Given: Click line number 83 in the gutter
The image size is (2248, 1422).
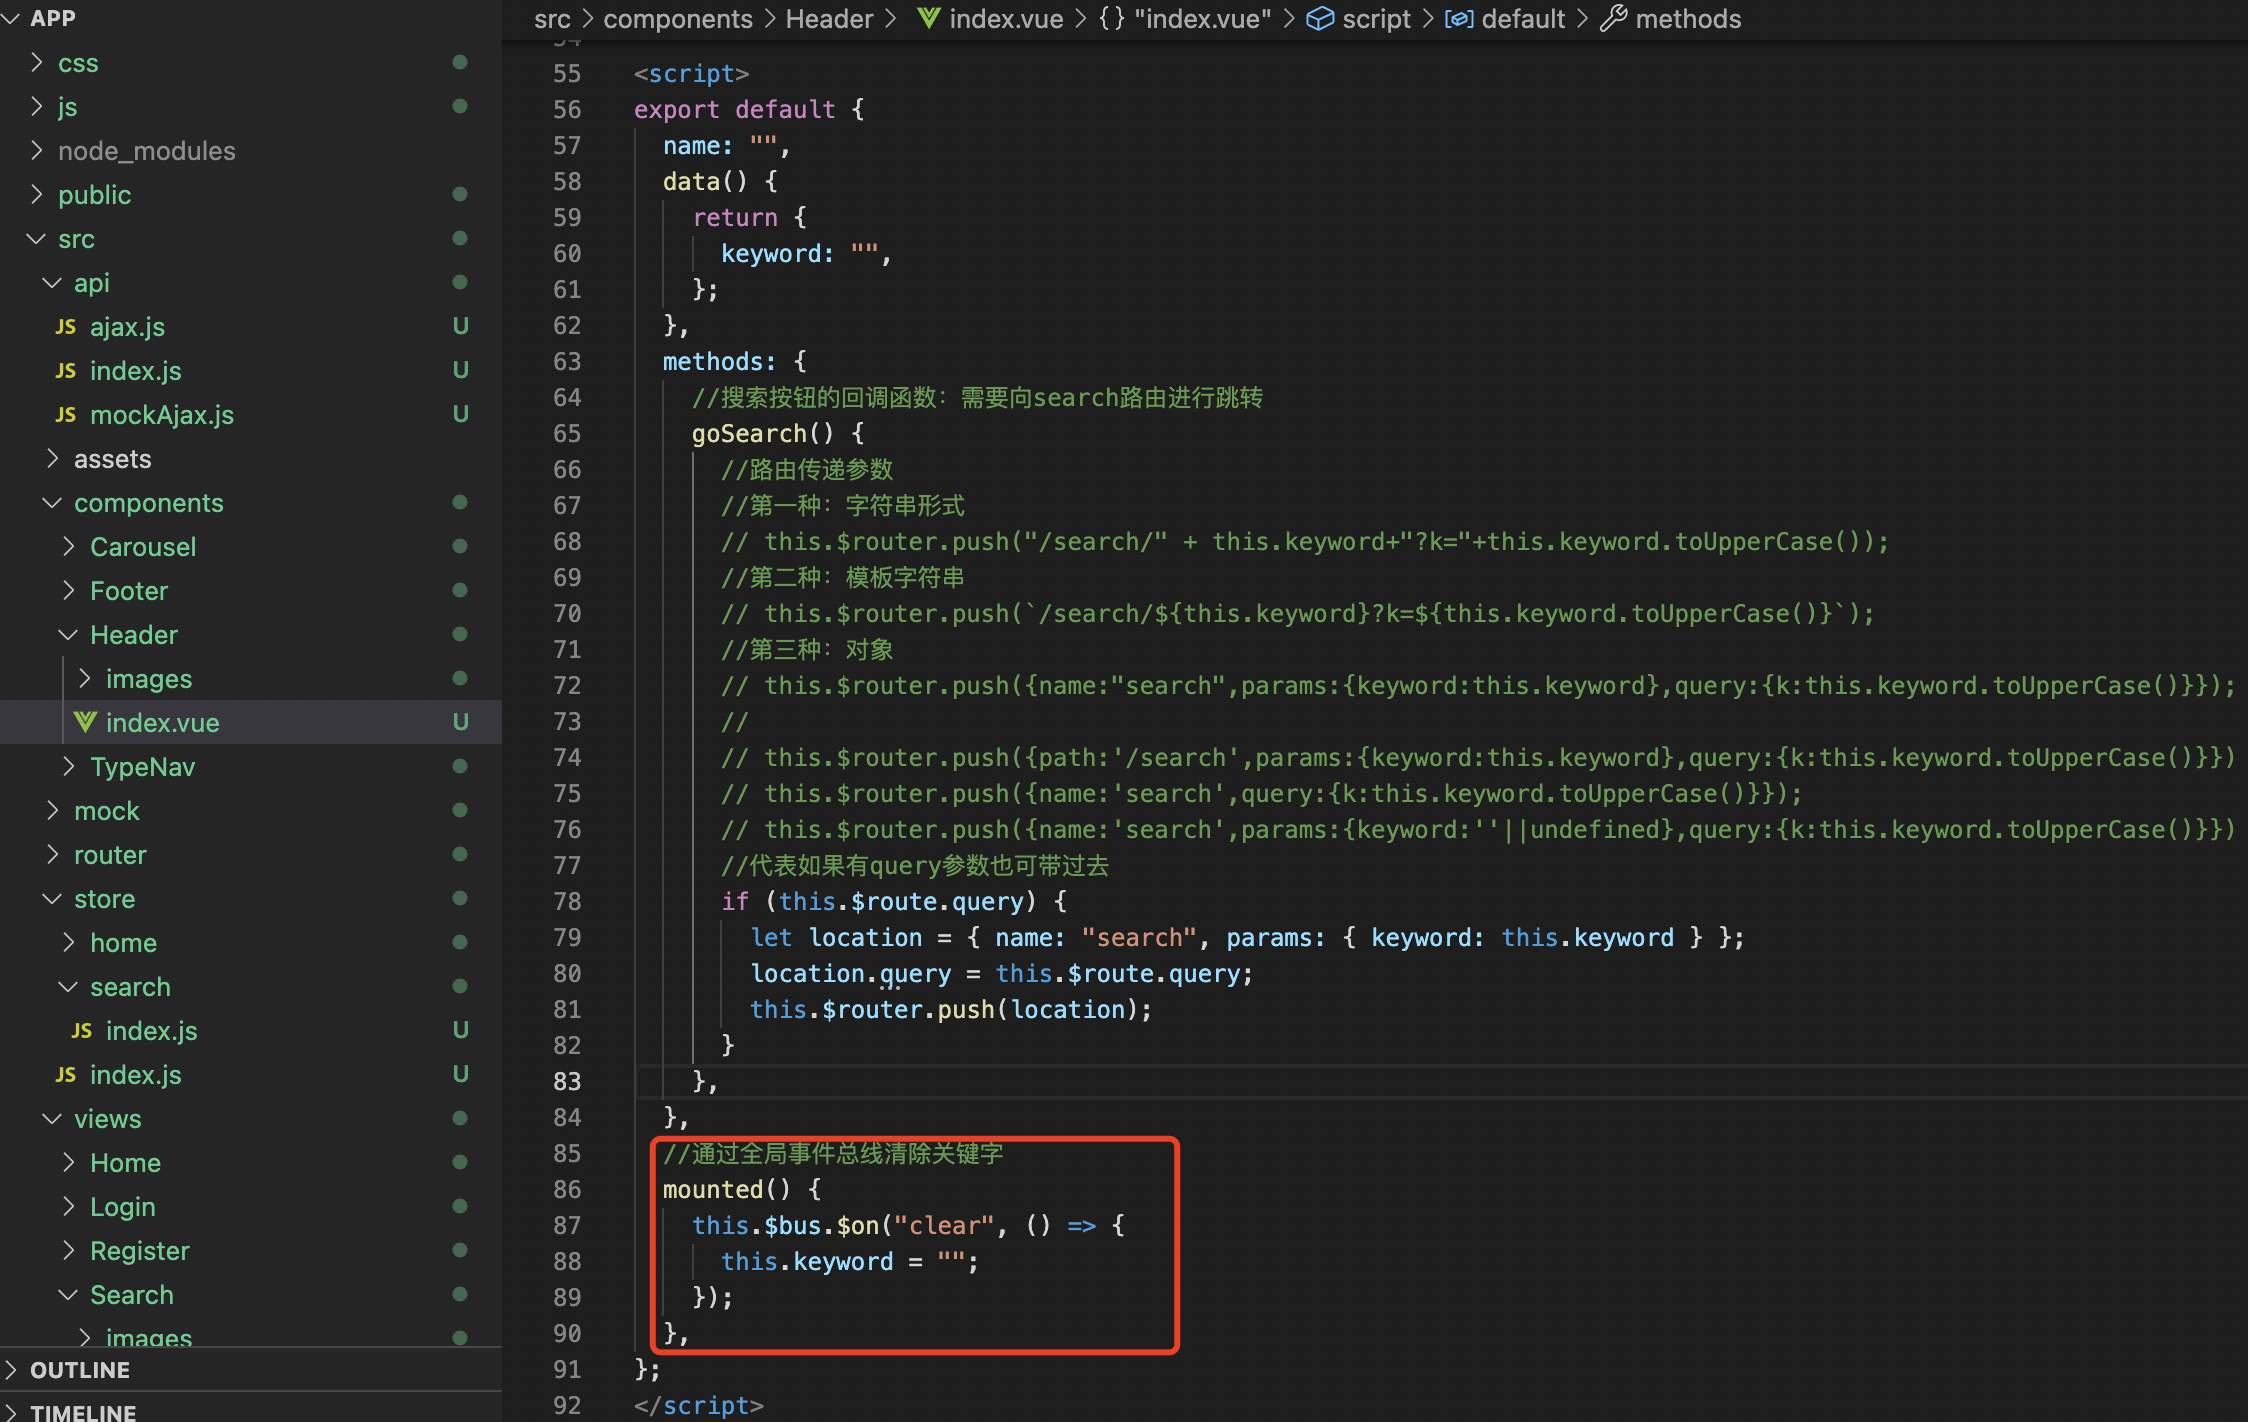Looking at the screenshot, I should pyautogui.click(x=567, y=1081).
